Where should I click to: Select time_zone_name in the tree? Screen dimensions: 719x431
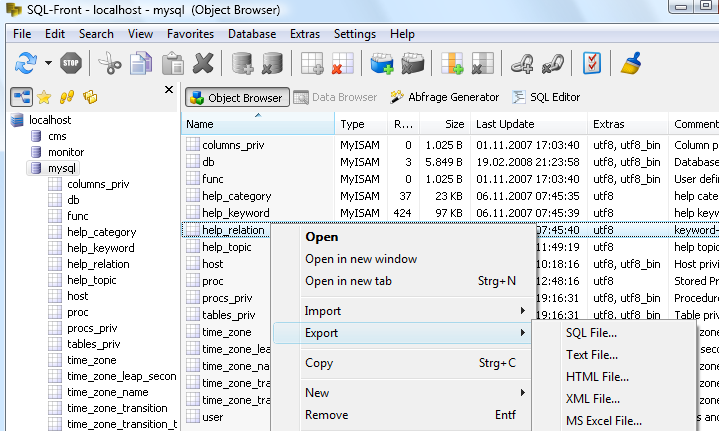pos(108,392)
